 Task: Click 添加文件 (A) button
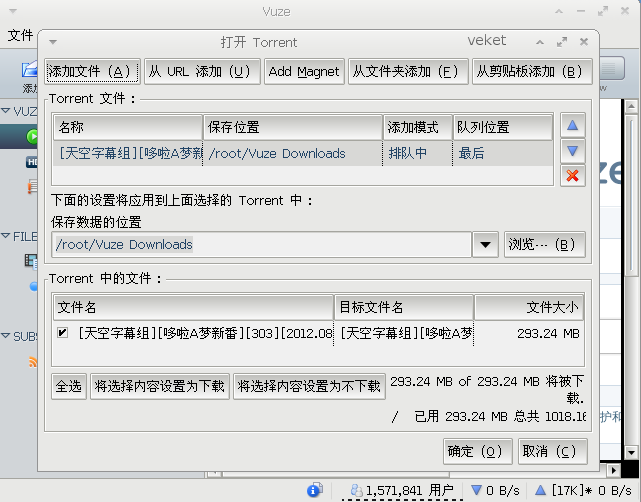pyautogui.click(x=92, y=72)
